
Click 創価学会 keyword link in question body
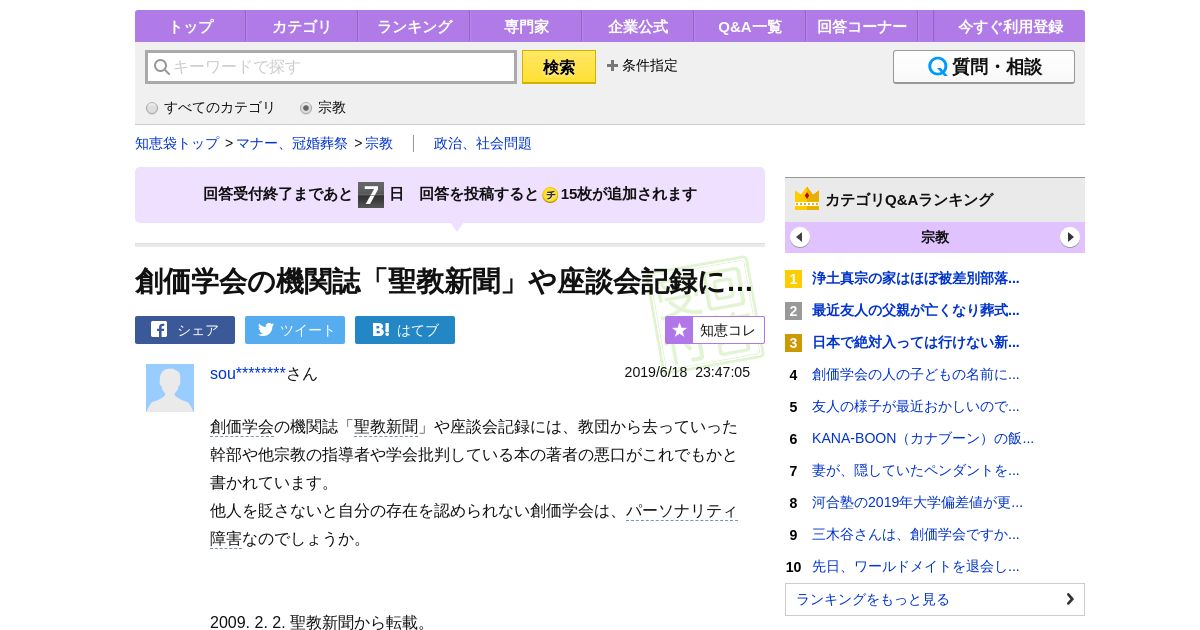[x=242, y=427]
